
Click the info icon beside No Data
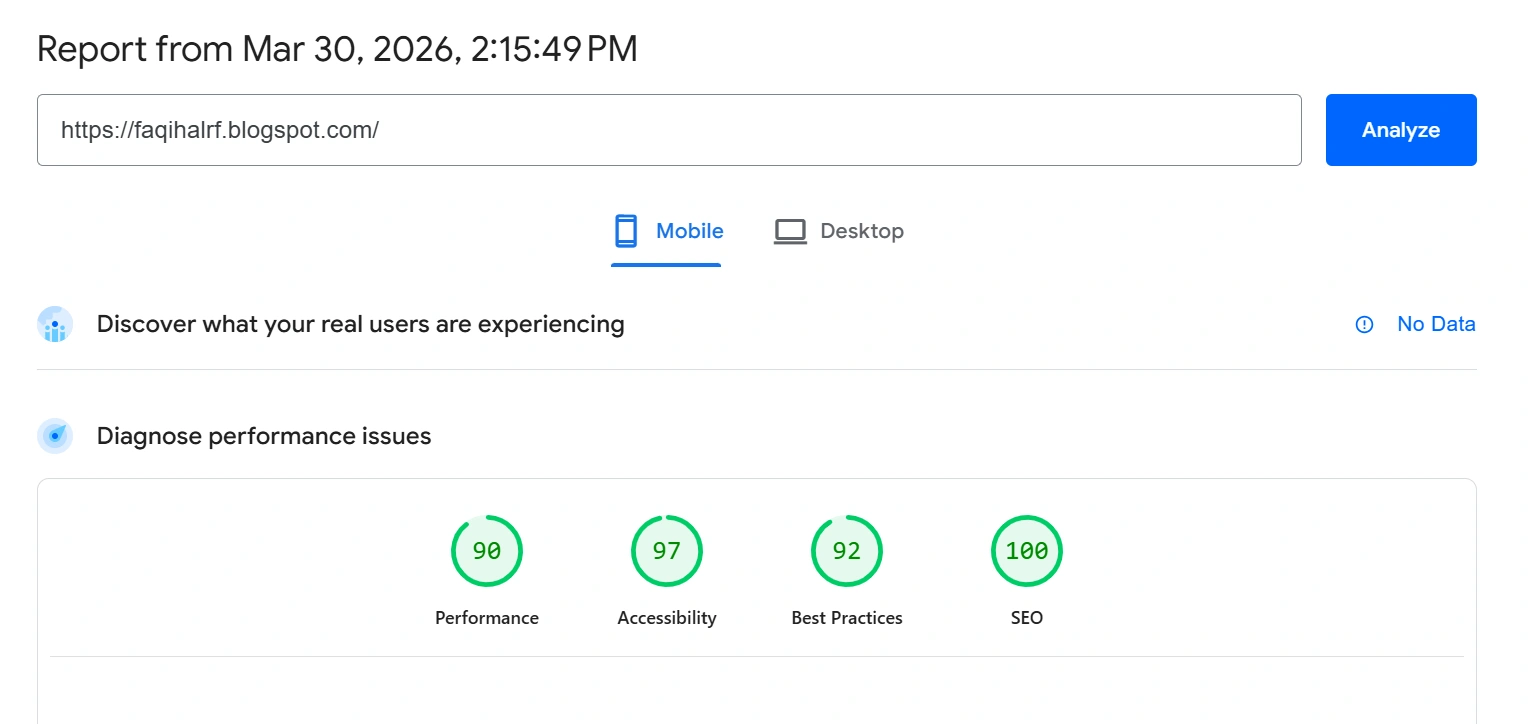tap(1364, 324)
